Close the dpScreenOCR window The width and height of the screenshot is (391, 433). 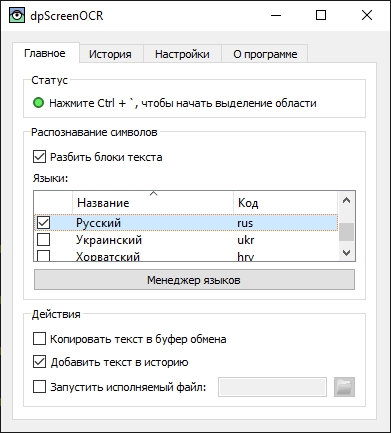pyautogui.click(x=367, y=15)
